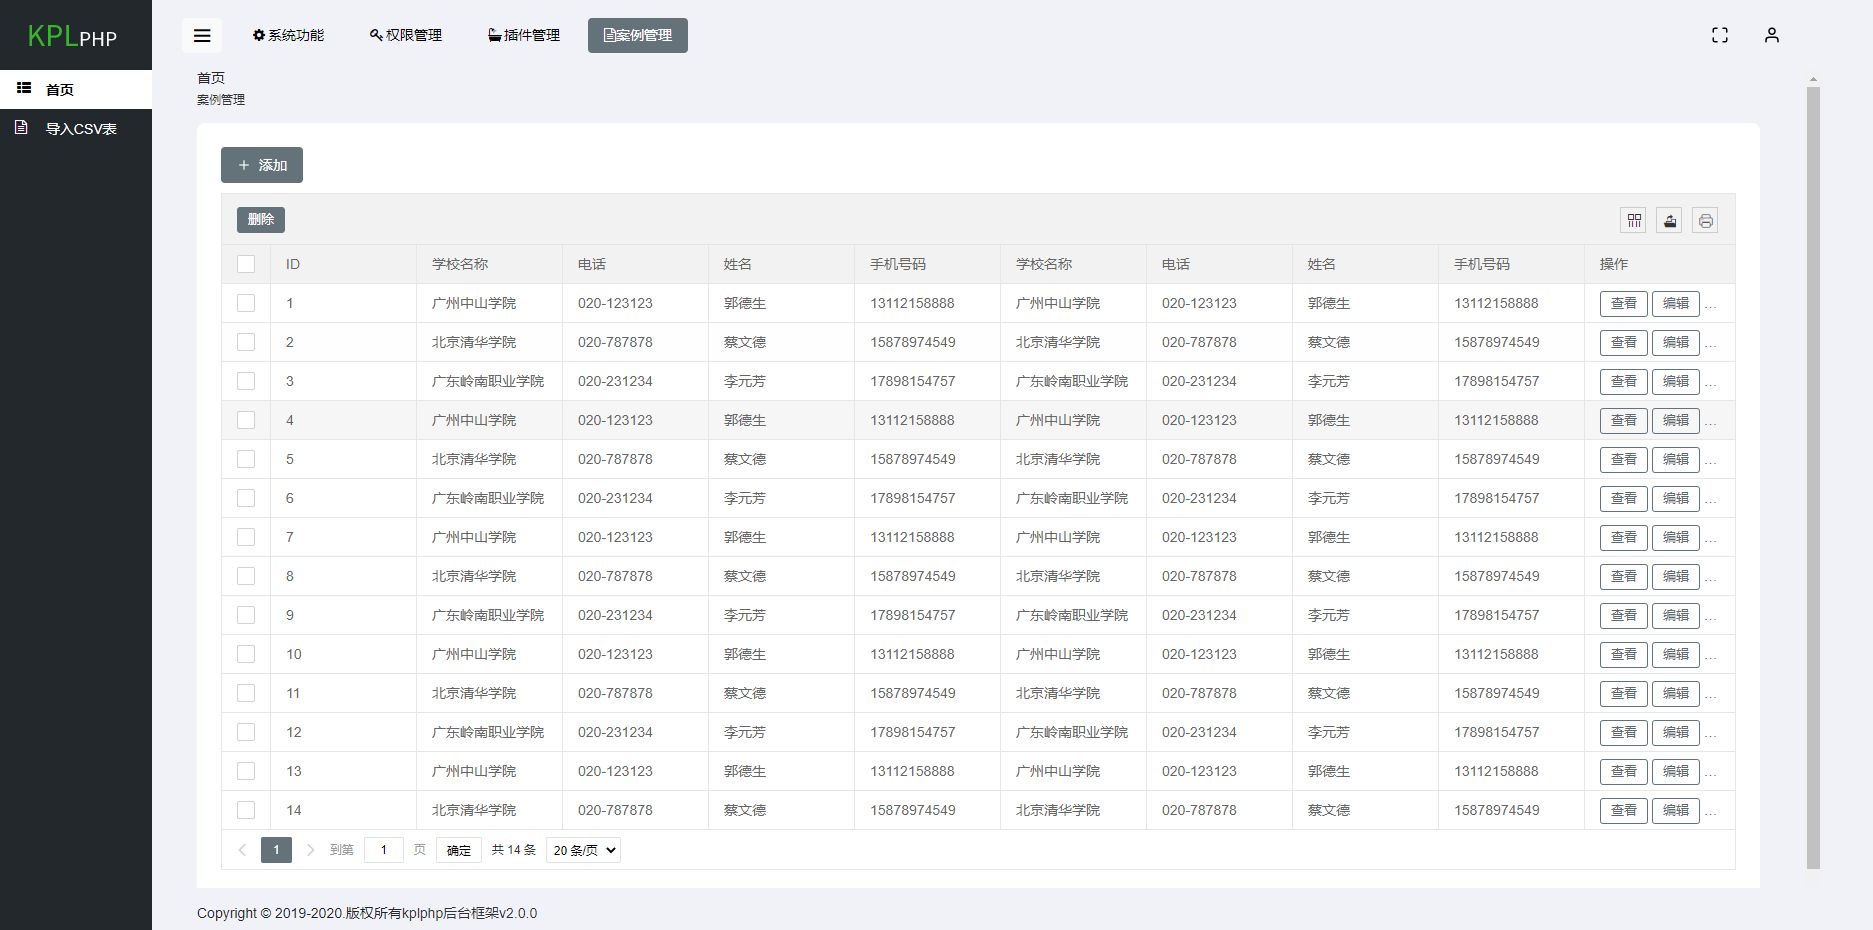1873x930 pixels.
Task: Select the 案例管理 top menu
Action: tap(638, 35)
